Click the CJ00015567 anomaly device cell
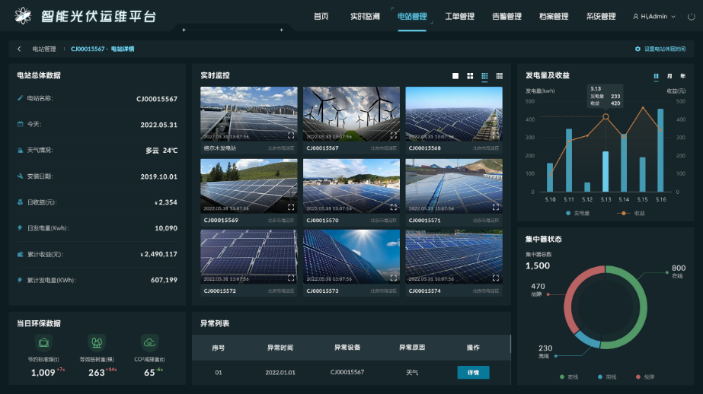 347,372
